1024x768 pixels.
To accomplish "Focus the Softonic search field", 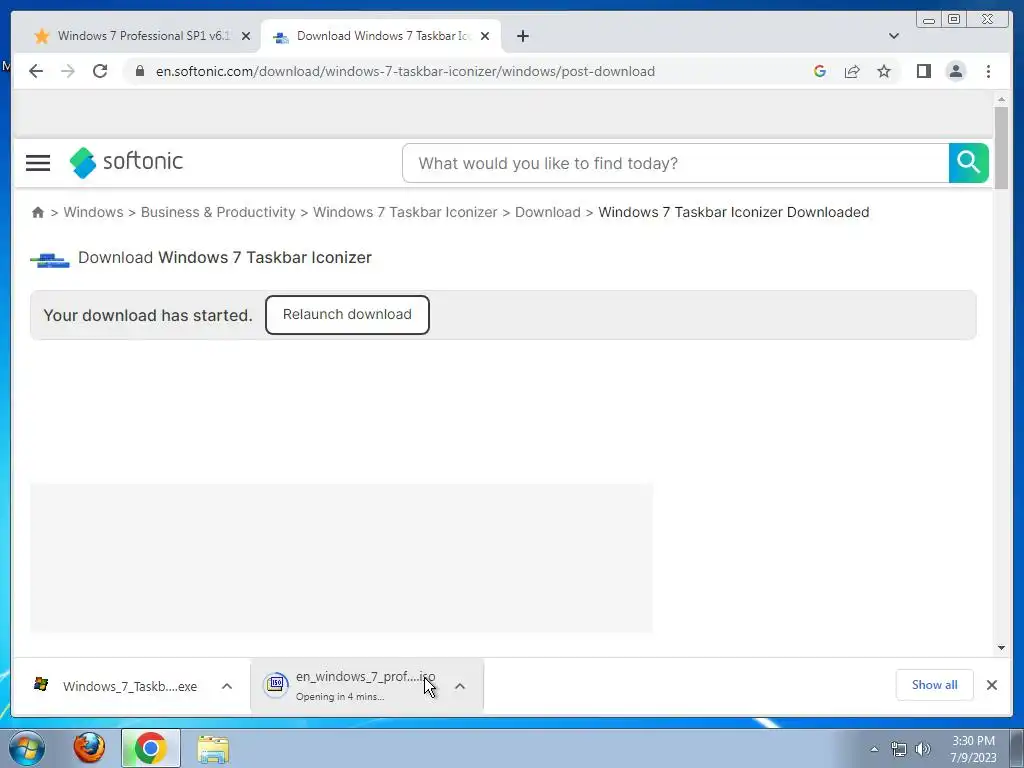I will point(675,163).
